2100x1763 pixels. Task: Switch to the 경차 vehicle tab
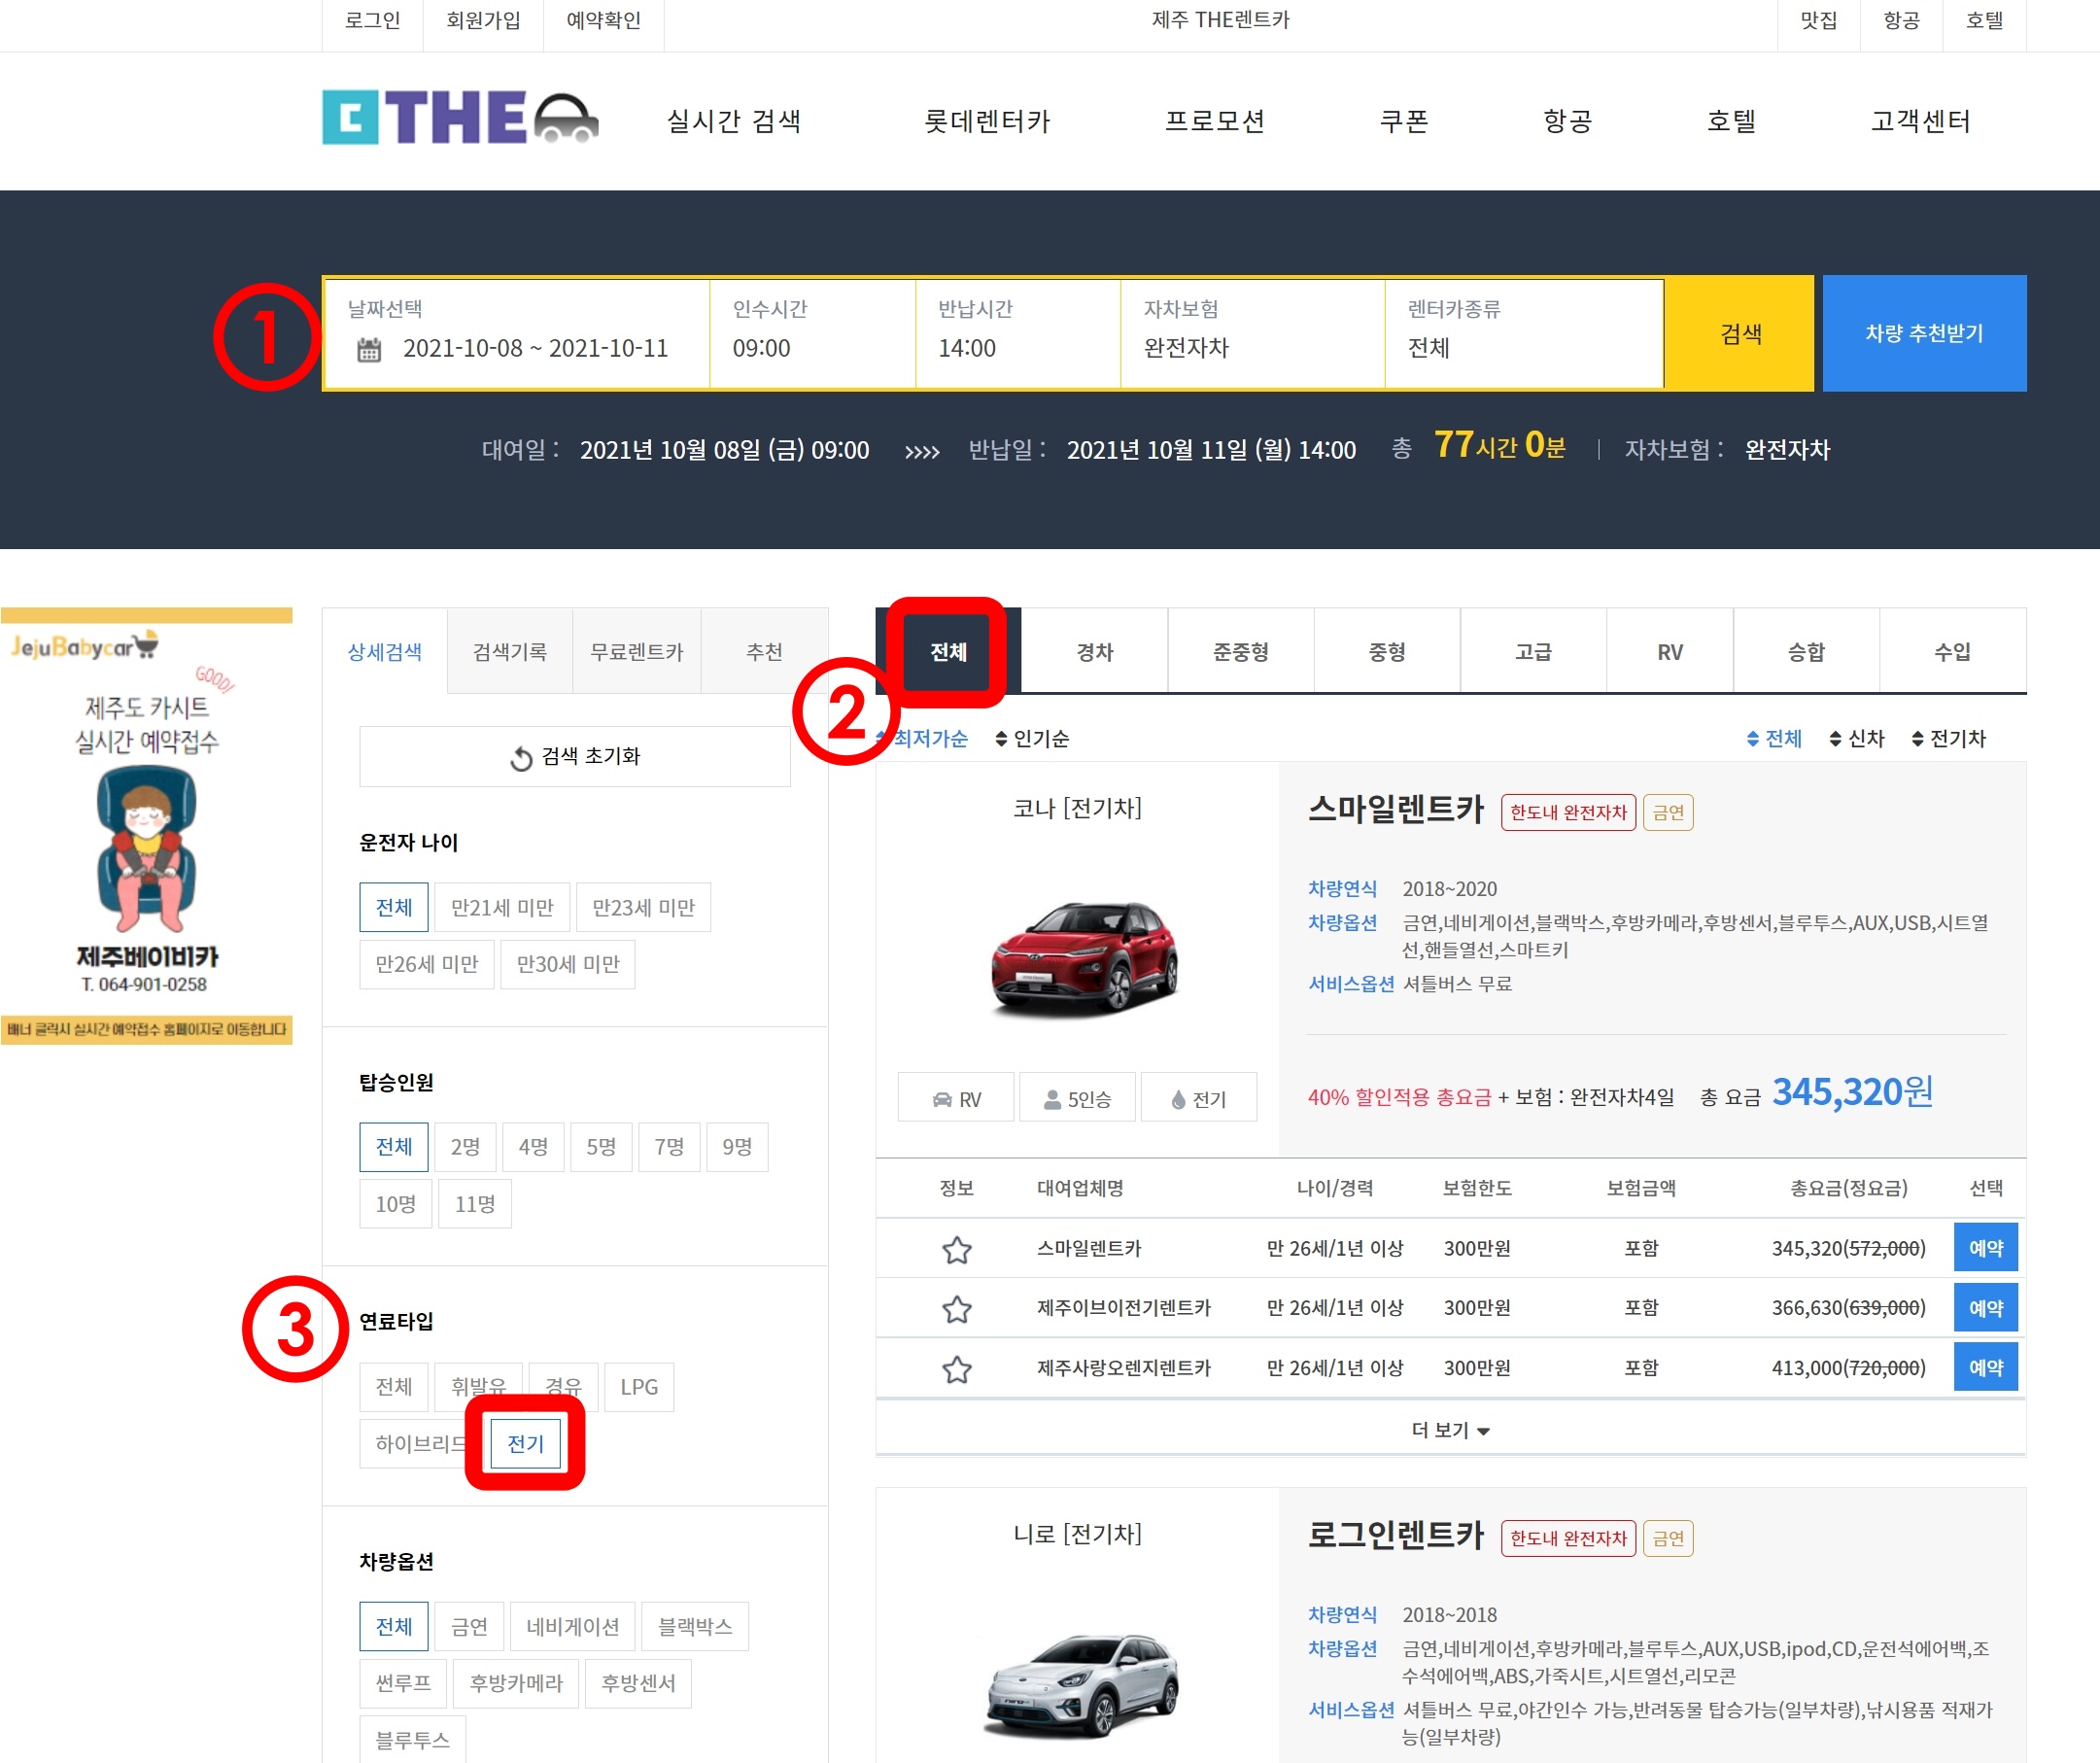click(x=1093, y=651)
